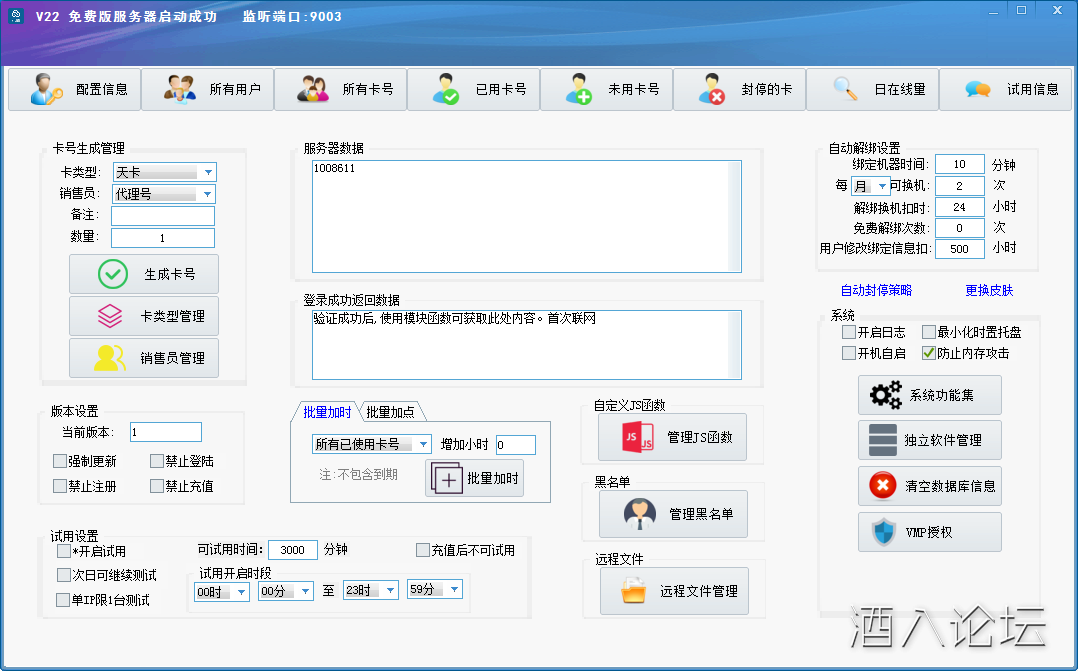Viewport: 1078px width, 671px height.
Task: Click the 更换皮肤 link
Action: click(989, 290)
